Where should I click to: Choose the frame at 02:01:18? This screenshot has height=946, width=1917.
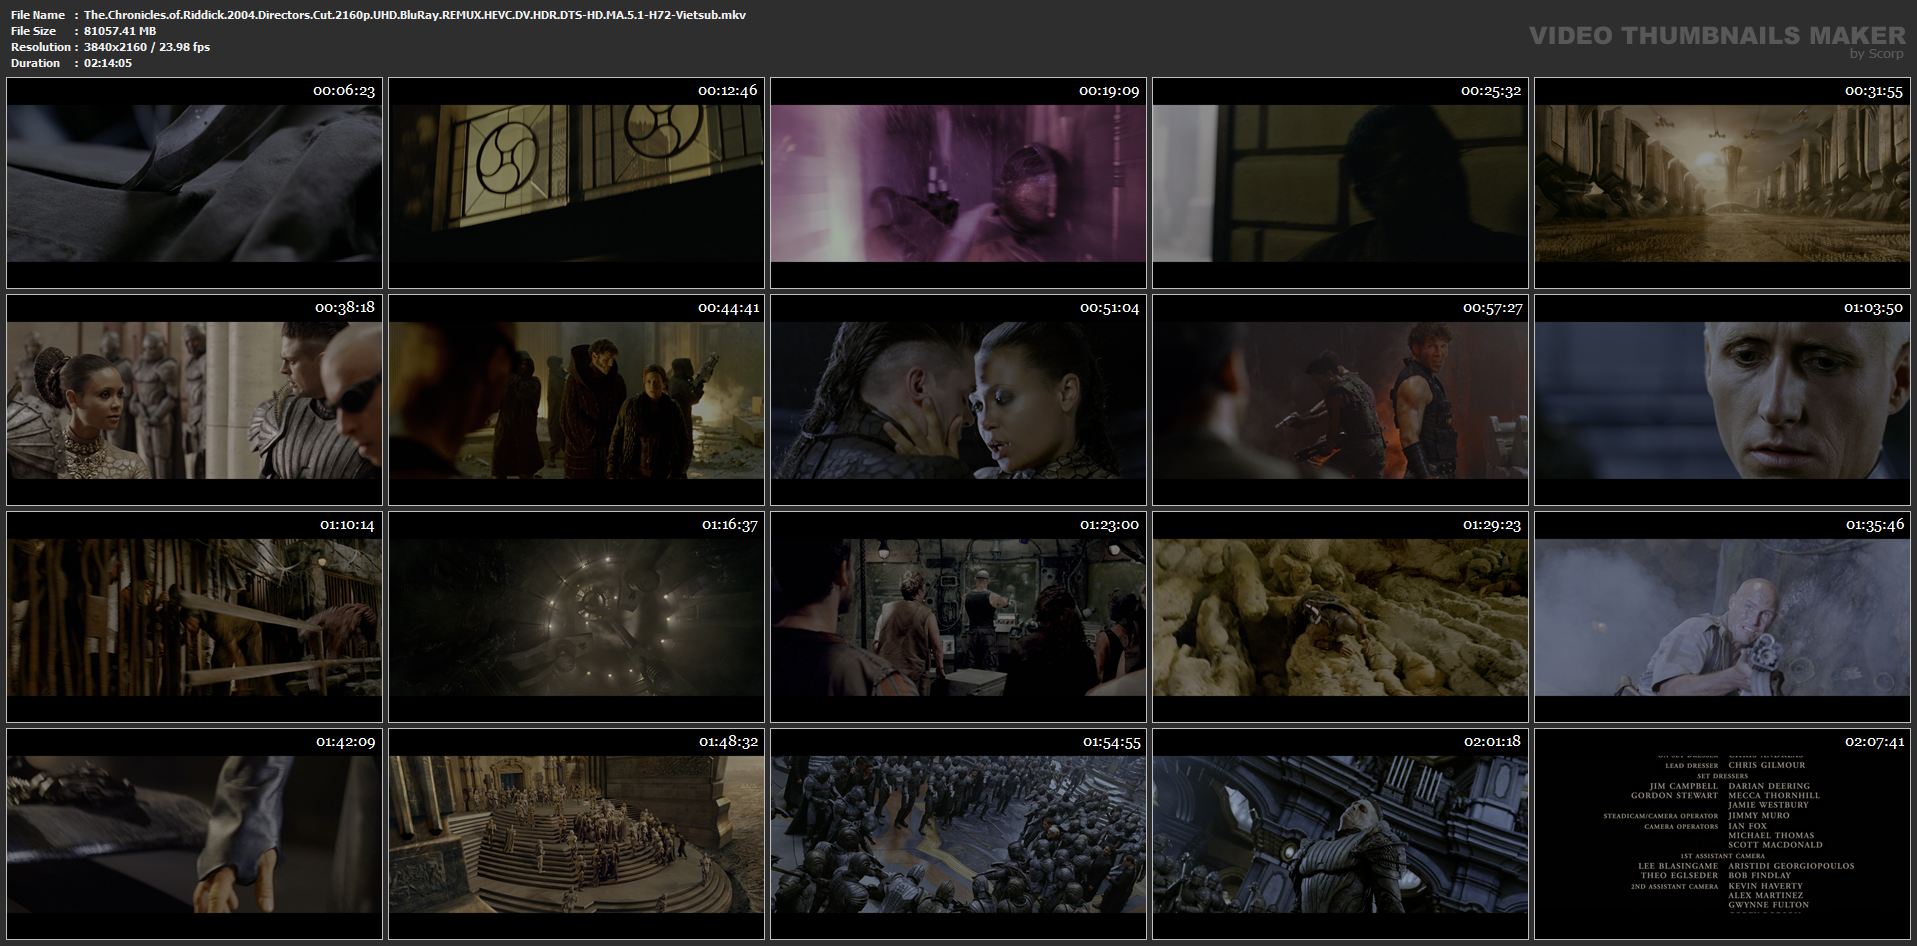click(x=1340, y=834)
